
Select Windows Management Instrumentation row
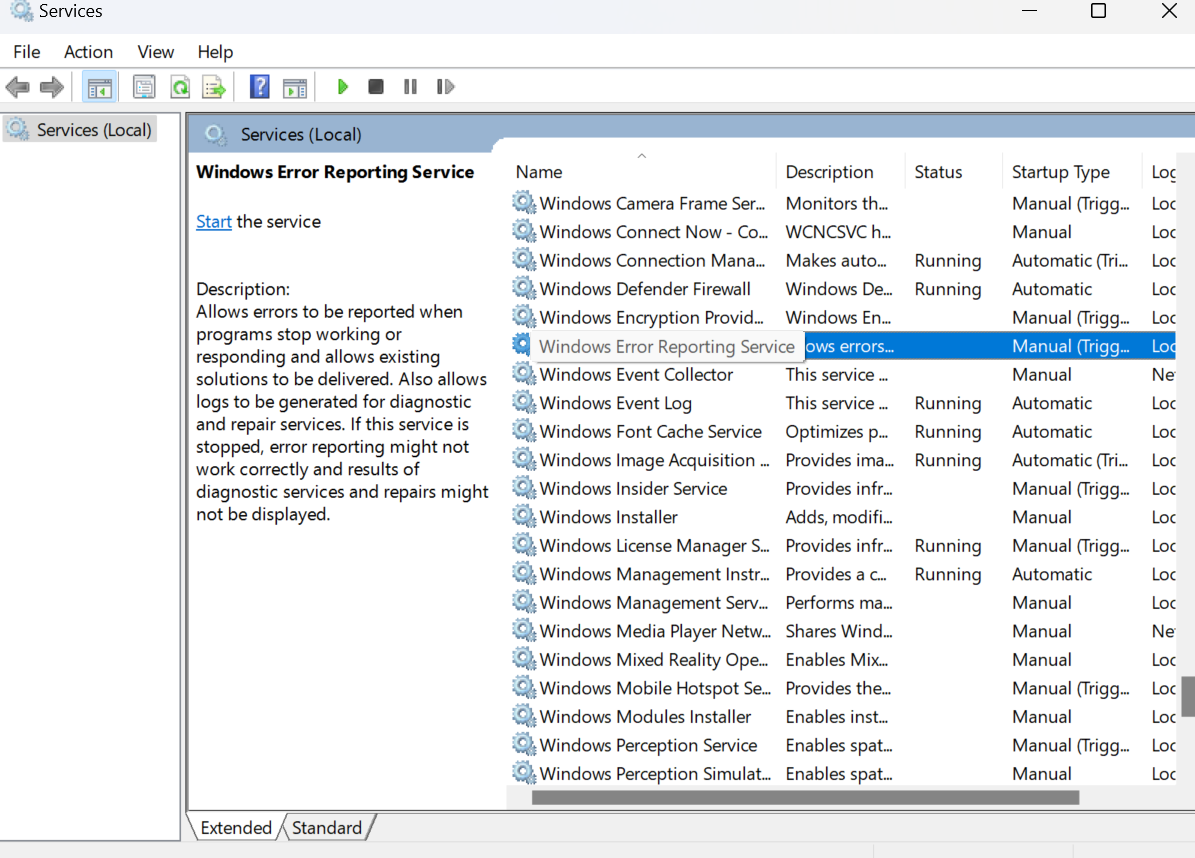coord(842,574)
